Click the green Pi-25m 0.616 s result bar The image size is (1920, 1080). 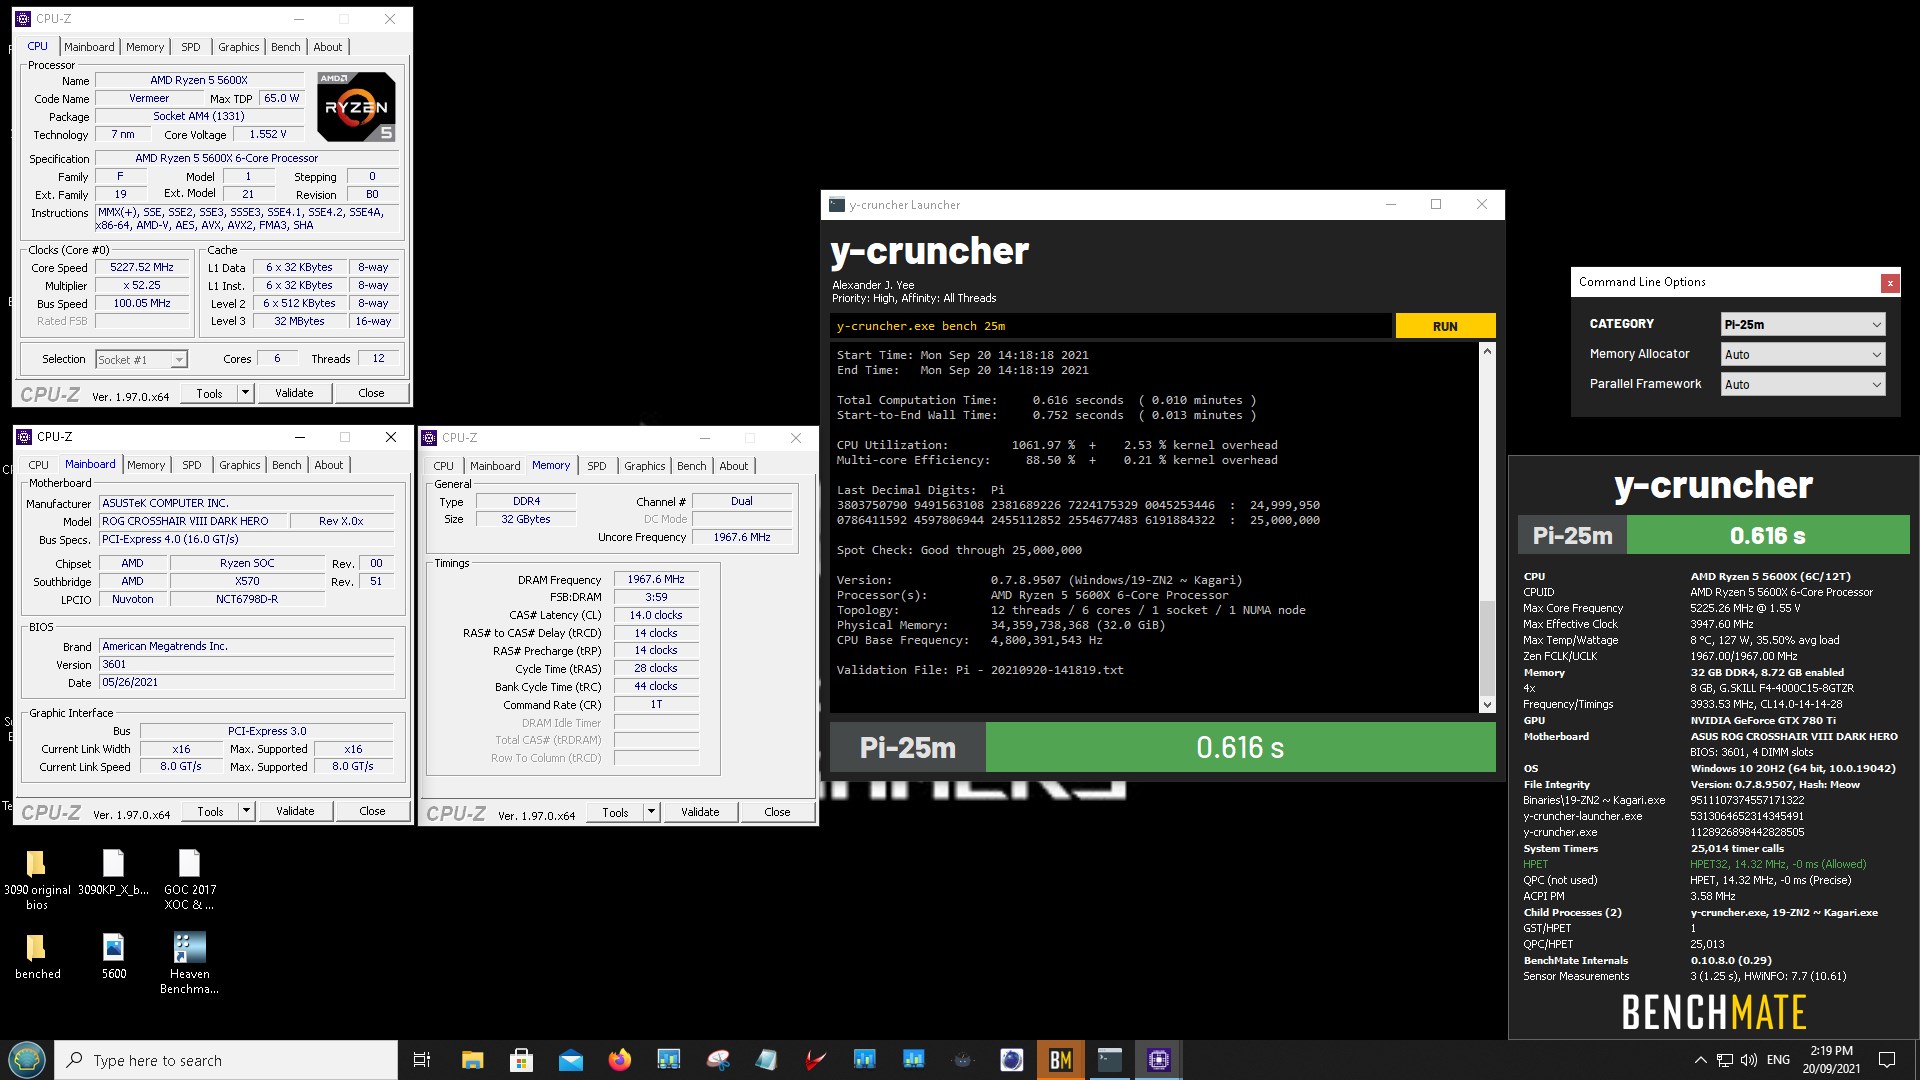click(1240, 747)
